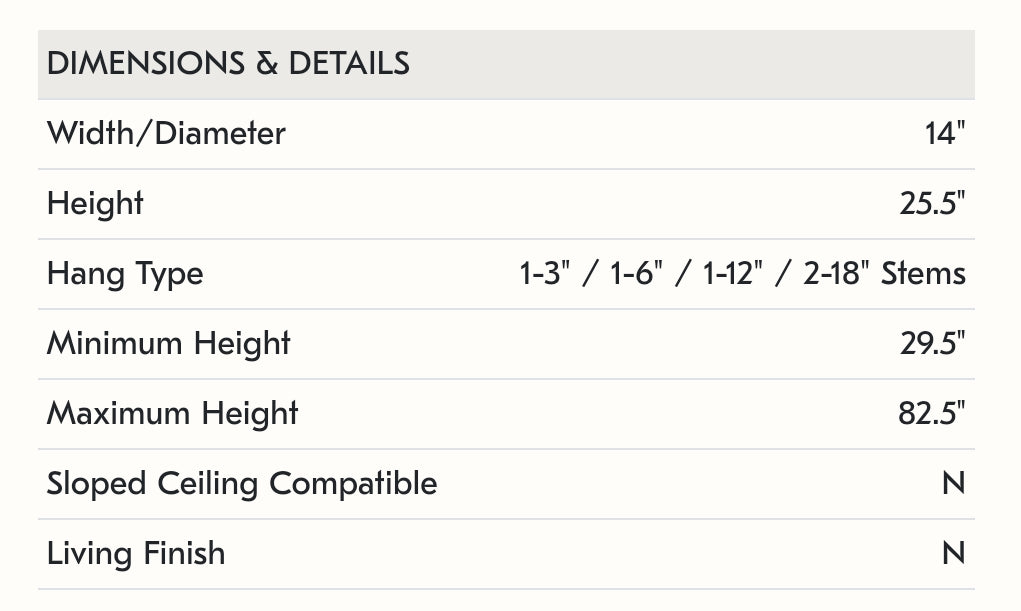Click the Living Finish label
The width and height of the screenshot is (1021, 611).
[x=136, y=554]
